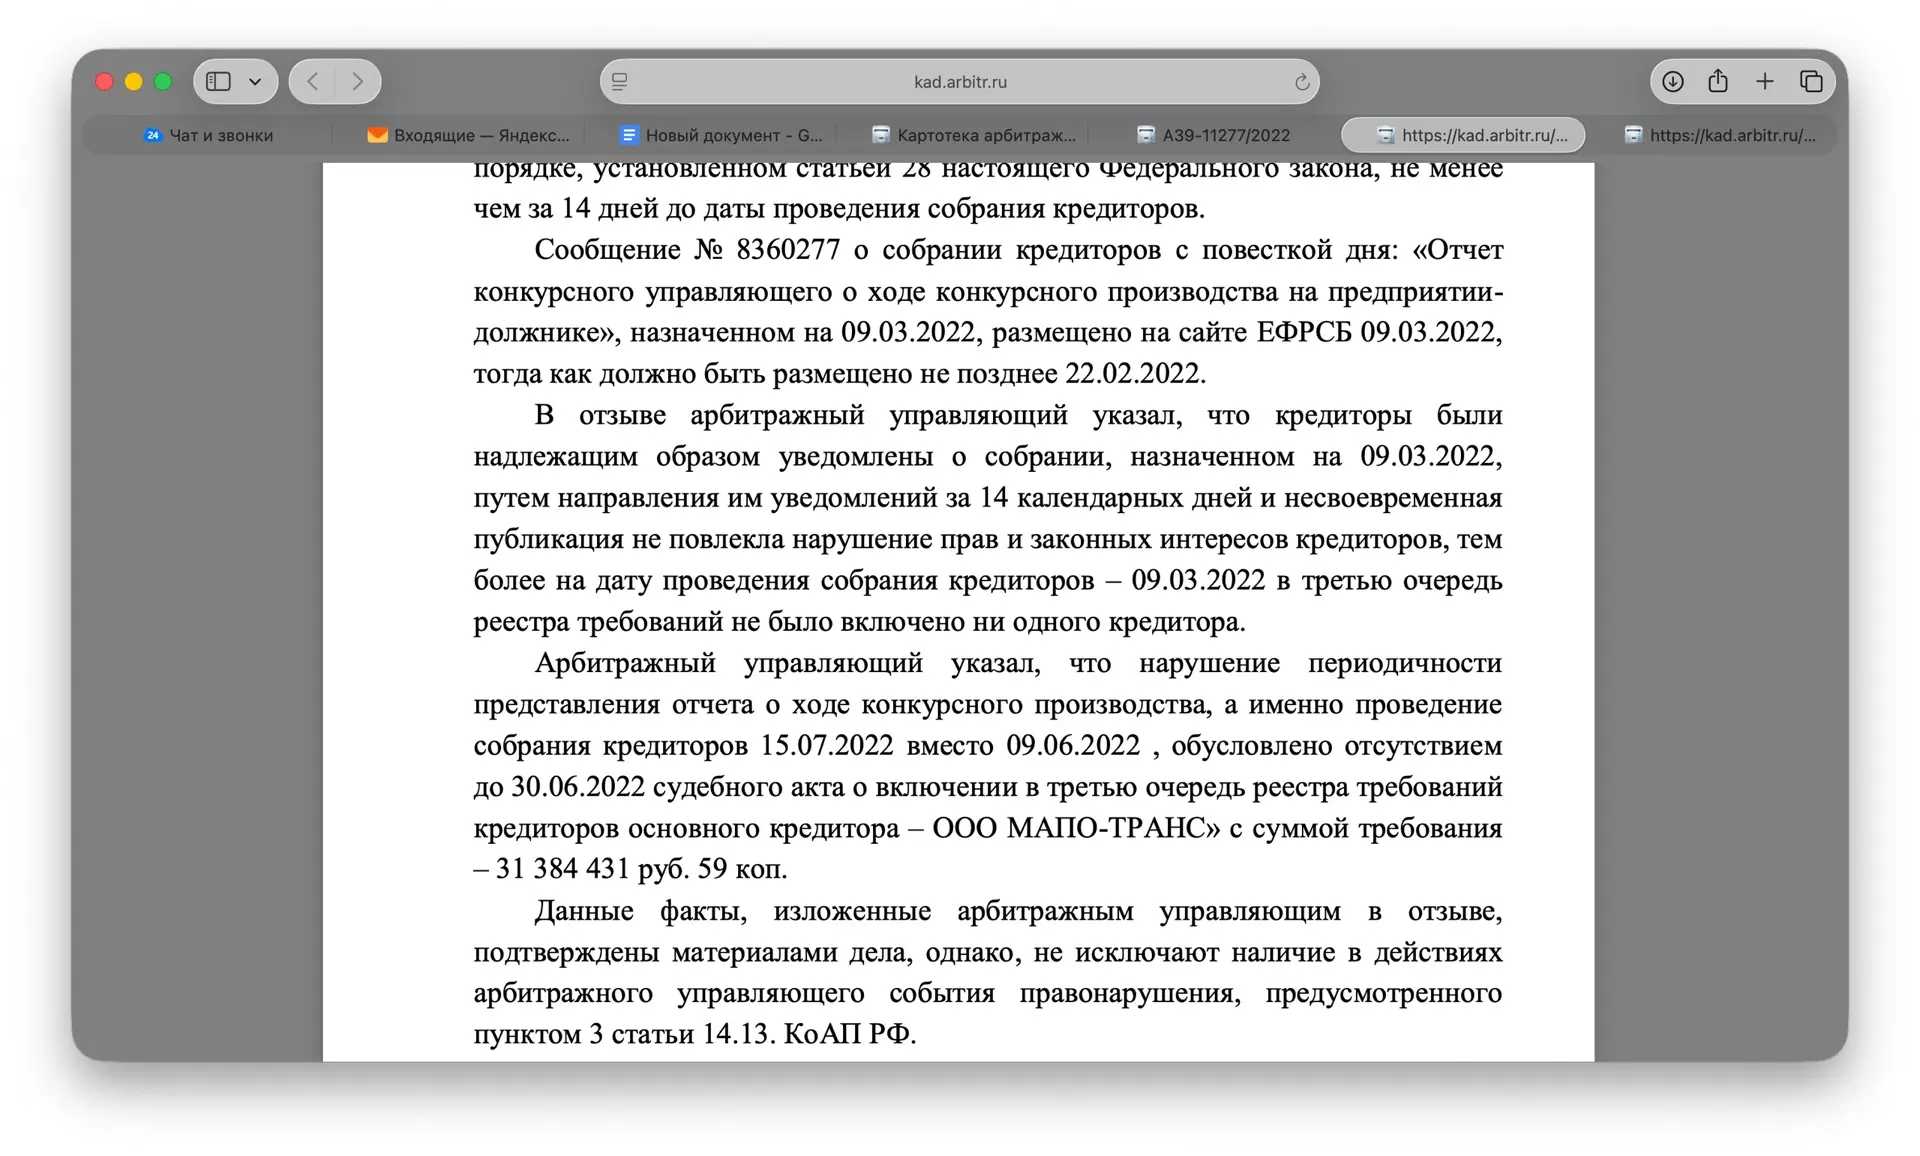Click 14.13. КоАП РФ text

click(808, 1034)
